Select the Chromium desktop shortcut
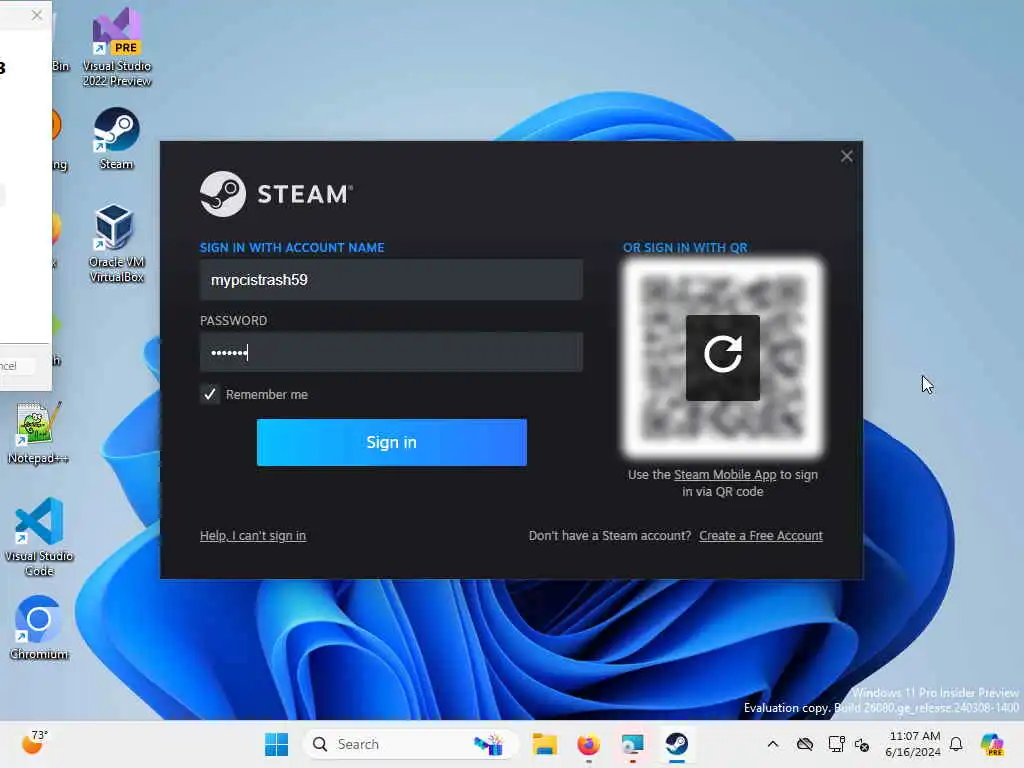Image resolution: width=1024 pixels, height=768 pixels. click(39, 628)
